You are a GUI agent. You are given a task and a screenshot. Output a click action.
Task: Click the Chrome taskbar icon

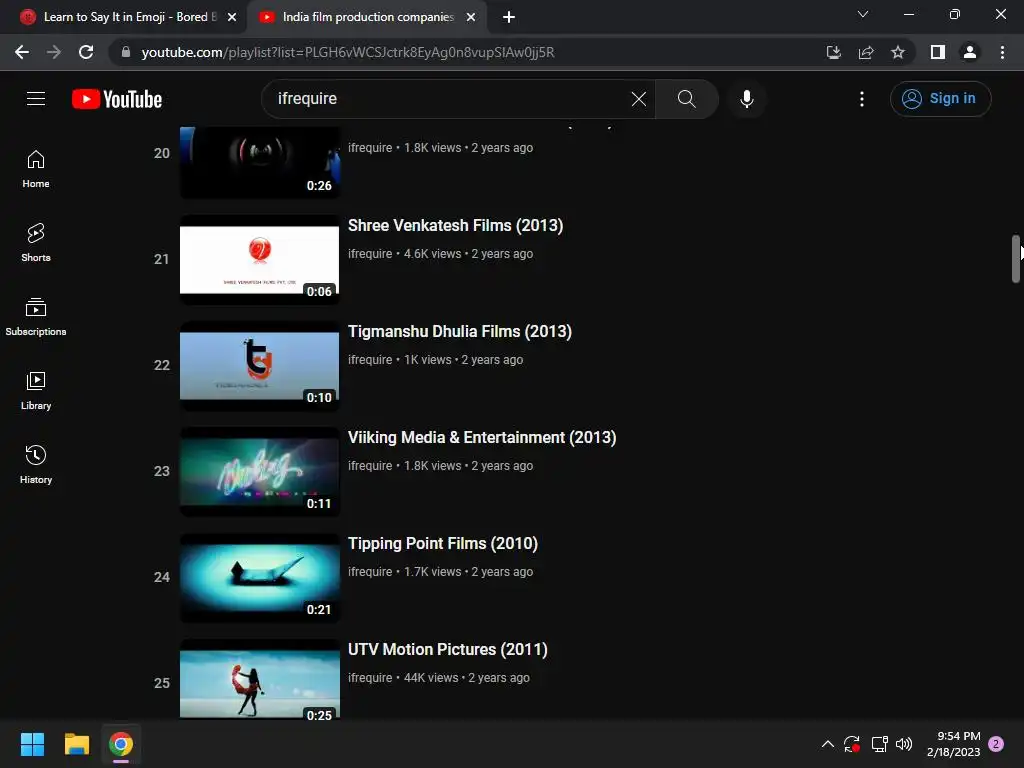pyautogui.click(x=121, y=744)
